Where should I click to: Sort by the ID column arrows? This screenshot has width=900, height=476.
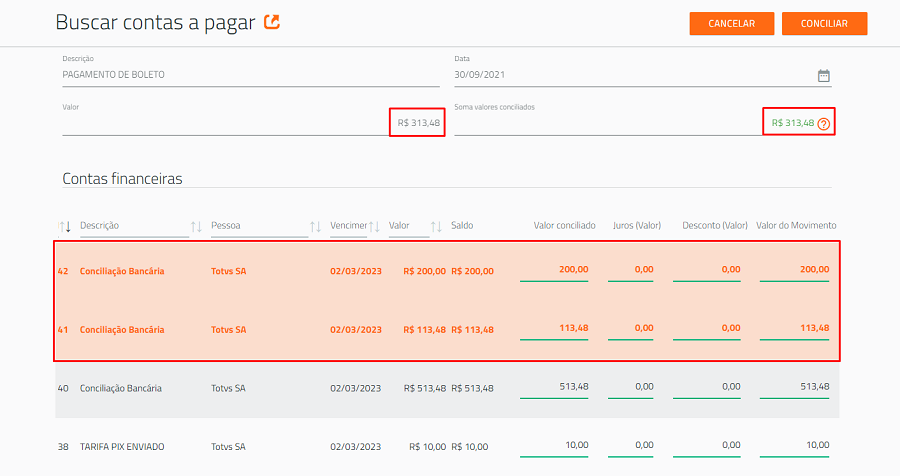[64, 226]
